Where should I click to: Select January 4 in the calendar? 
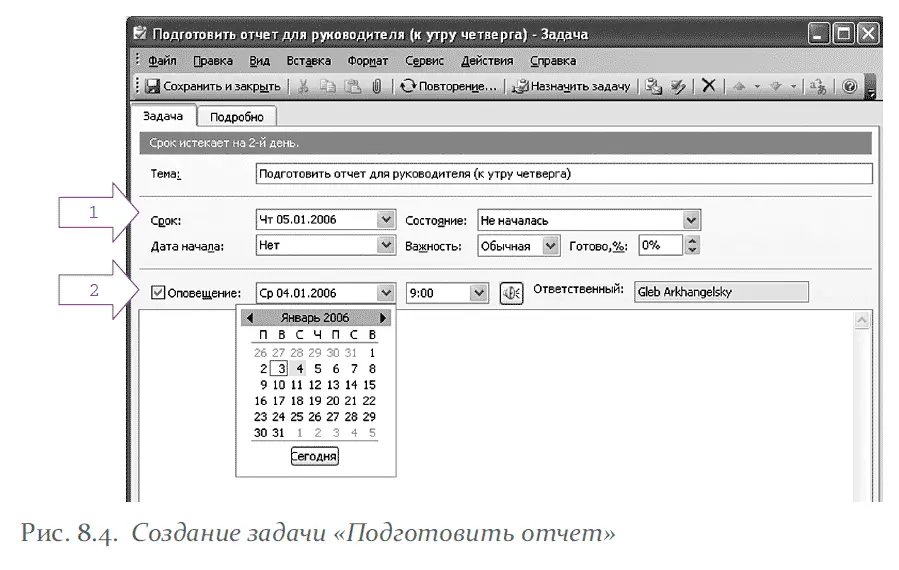pos(299,369)
